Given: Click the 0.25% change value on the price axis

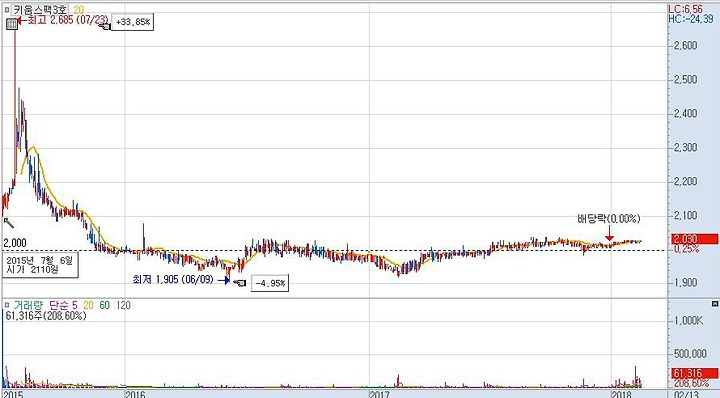Looking at the screenshot, I should click(687, 249).
